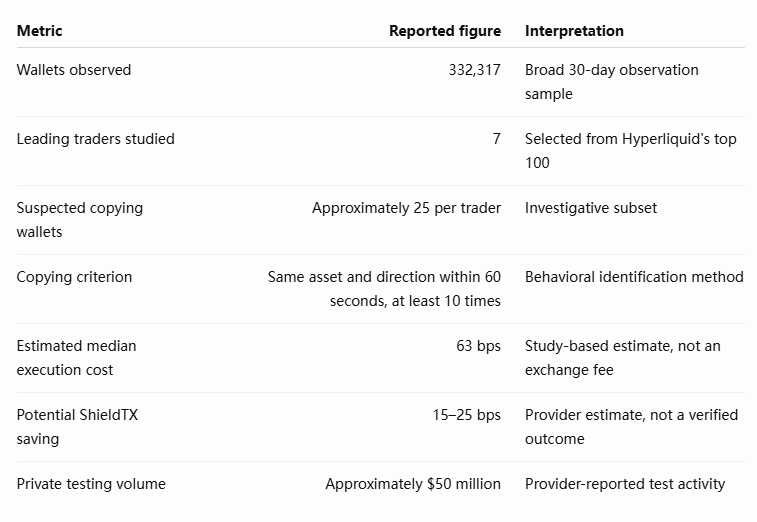Click Same asset and direction criterion text
Screen dimensions: 757x522
[x=384, y=289]
